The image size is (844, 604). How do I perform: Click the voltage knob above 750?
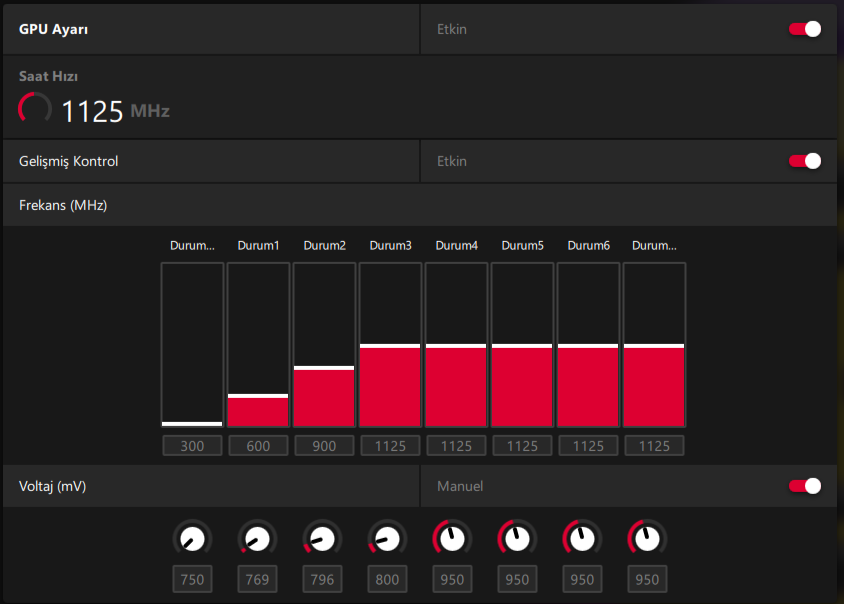[192, 539]
